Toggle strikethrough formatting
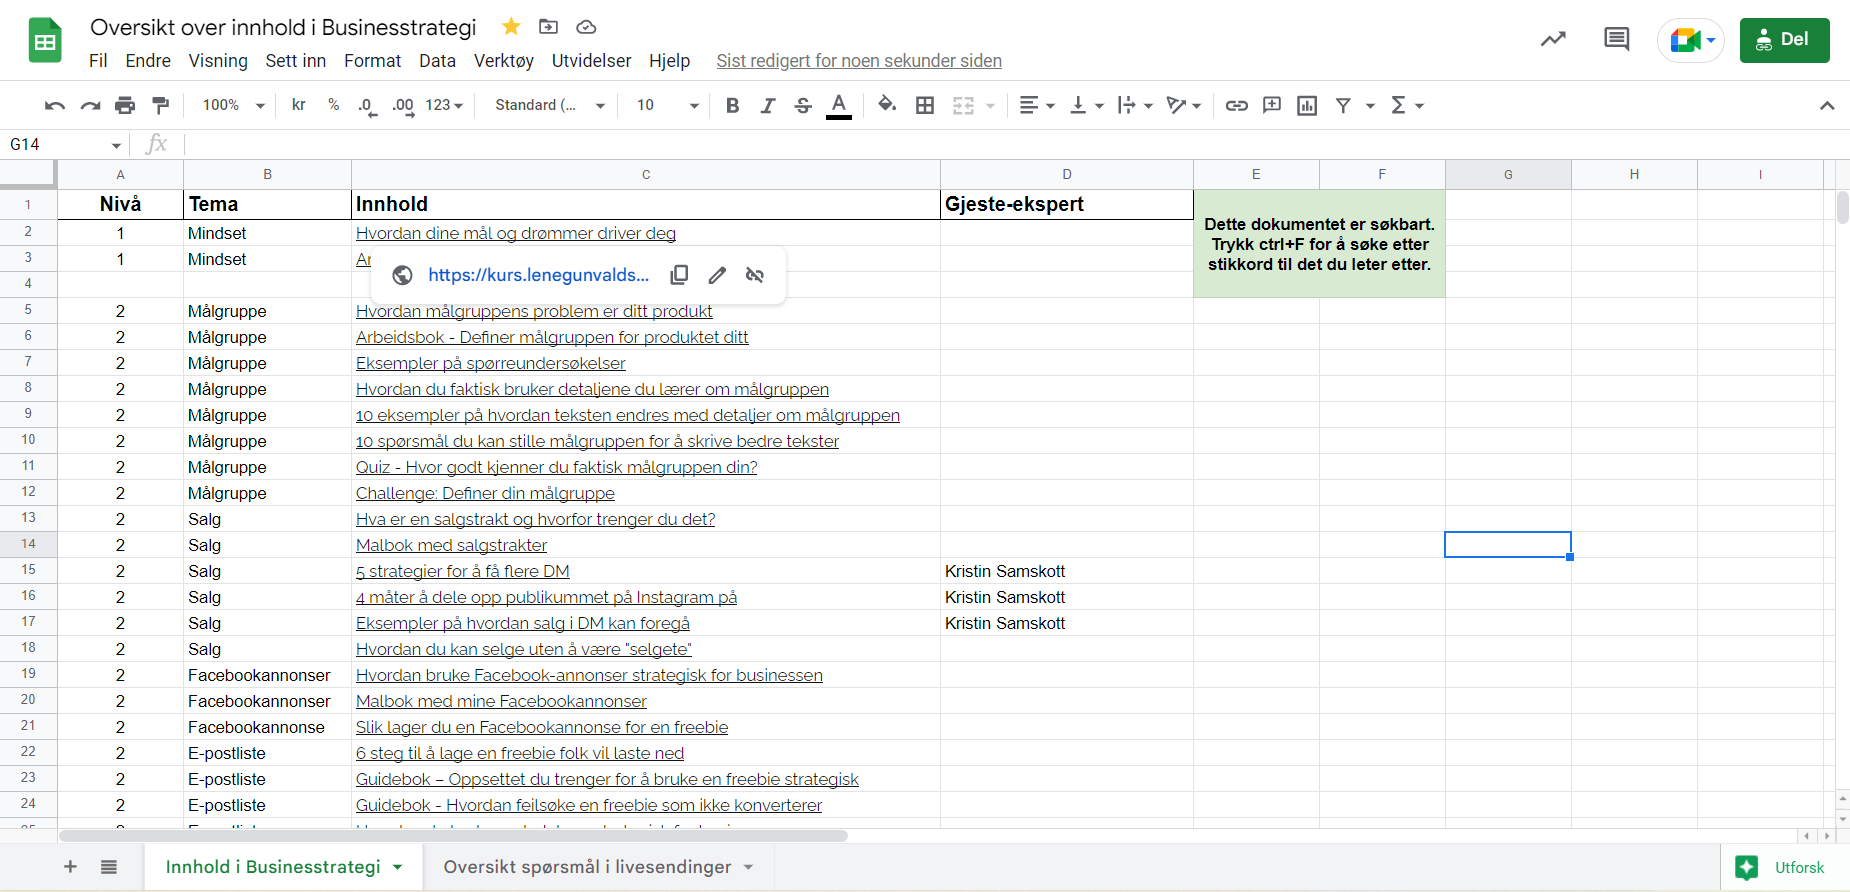The height and width of the screenshot is (892, 1850). (x=803, y=105)
